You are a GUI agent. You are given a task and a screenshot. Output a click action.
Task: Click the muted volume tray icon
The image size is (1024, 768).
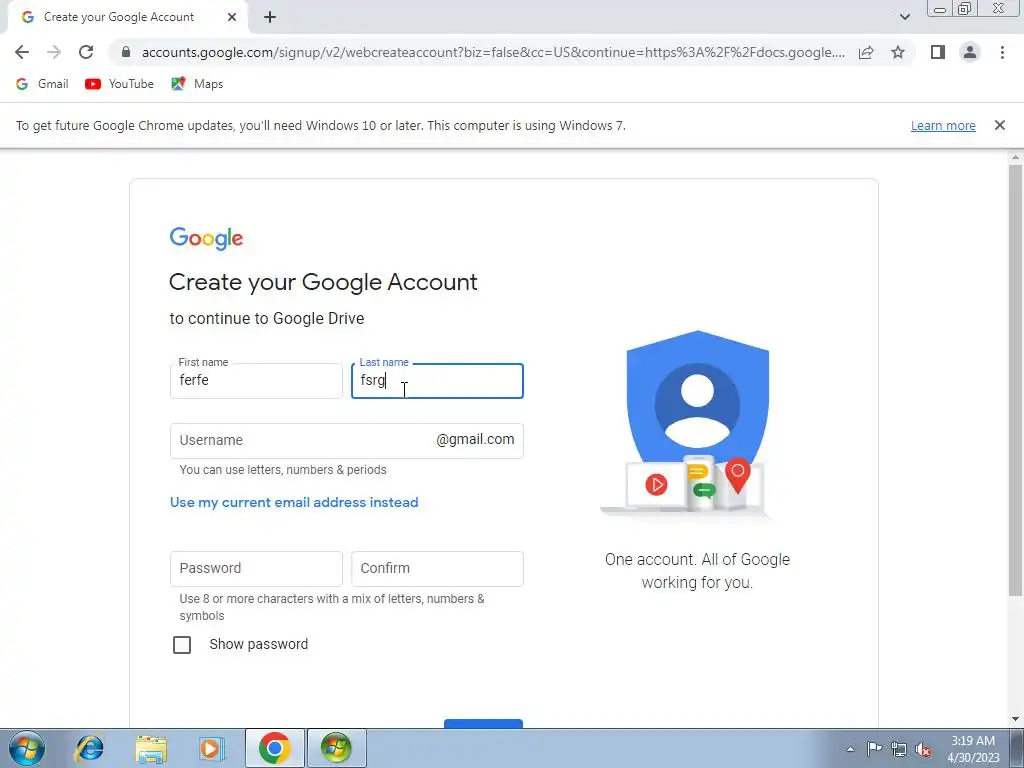pos(923,749)
